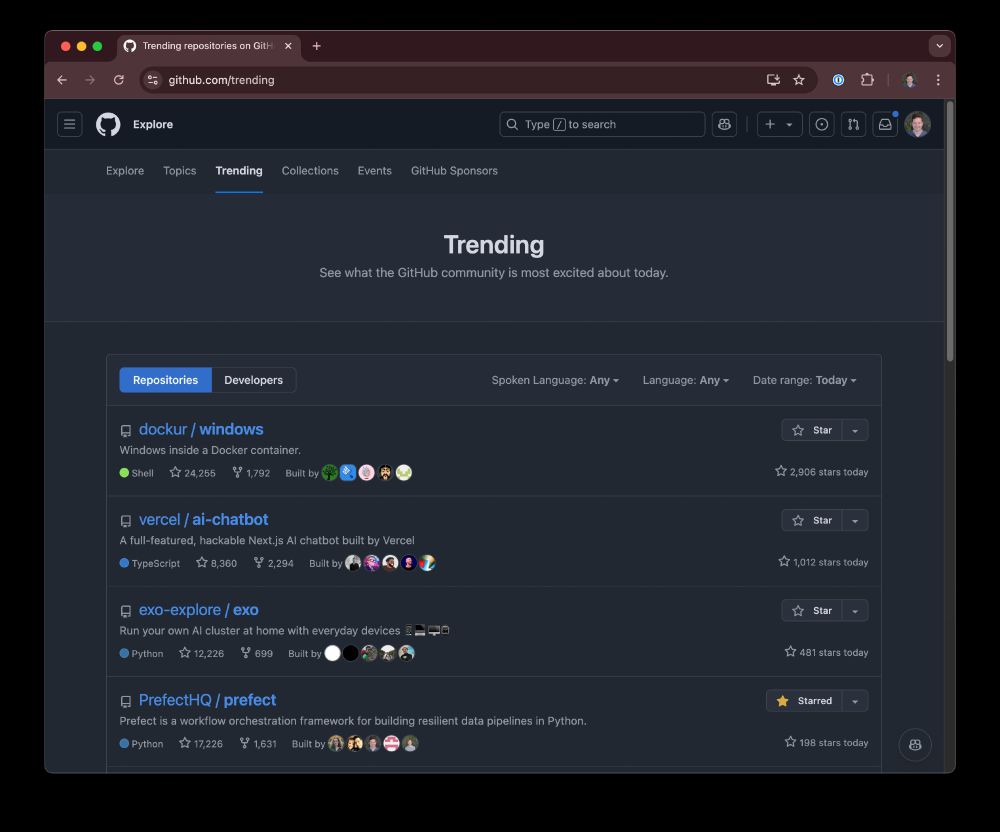Expand the Date range Today dropdown

click(804, 380)
